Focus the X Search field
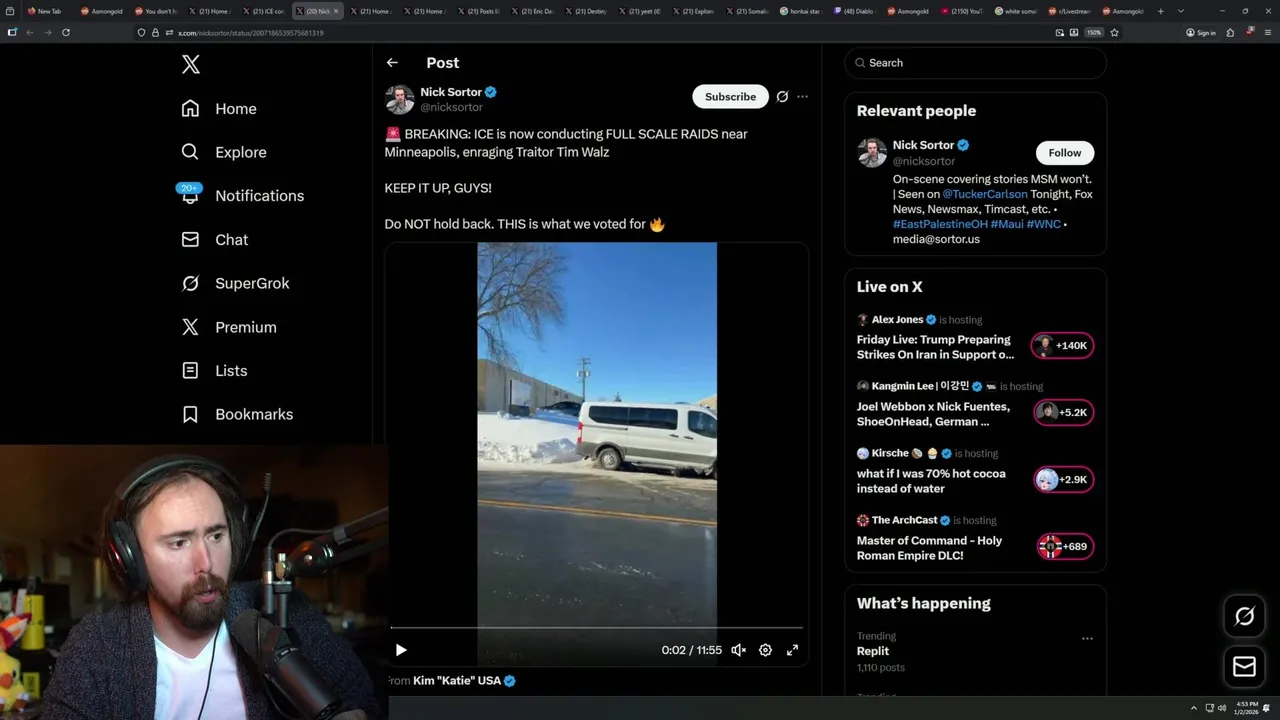The height and width of the screenshot is (720, 1280). tap(975, 63)
